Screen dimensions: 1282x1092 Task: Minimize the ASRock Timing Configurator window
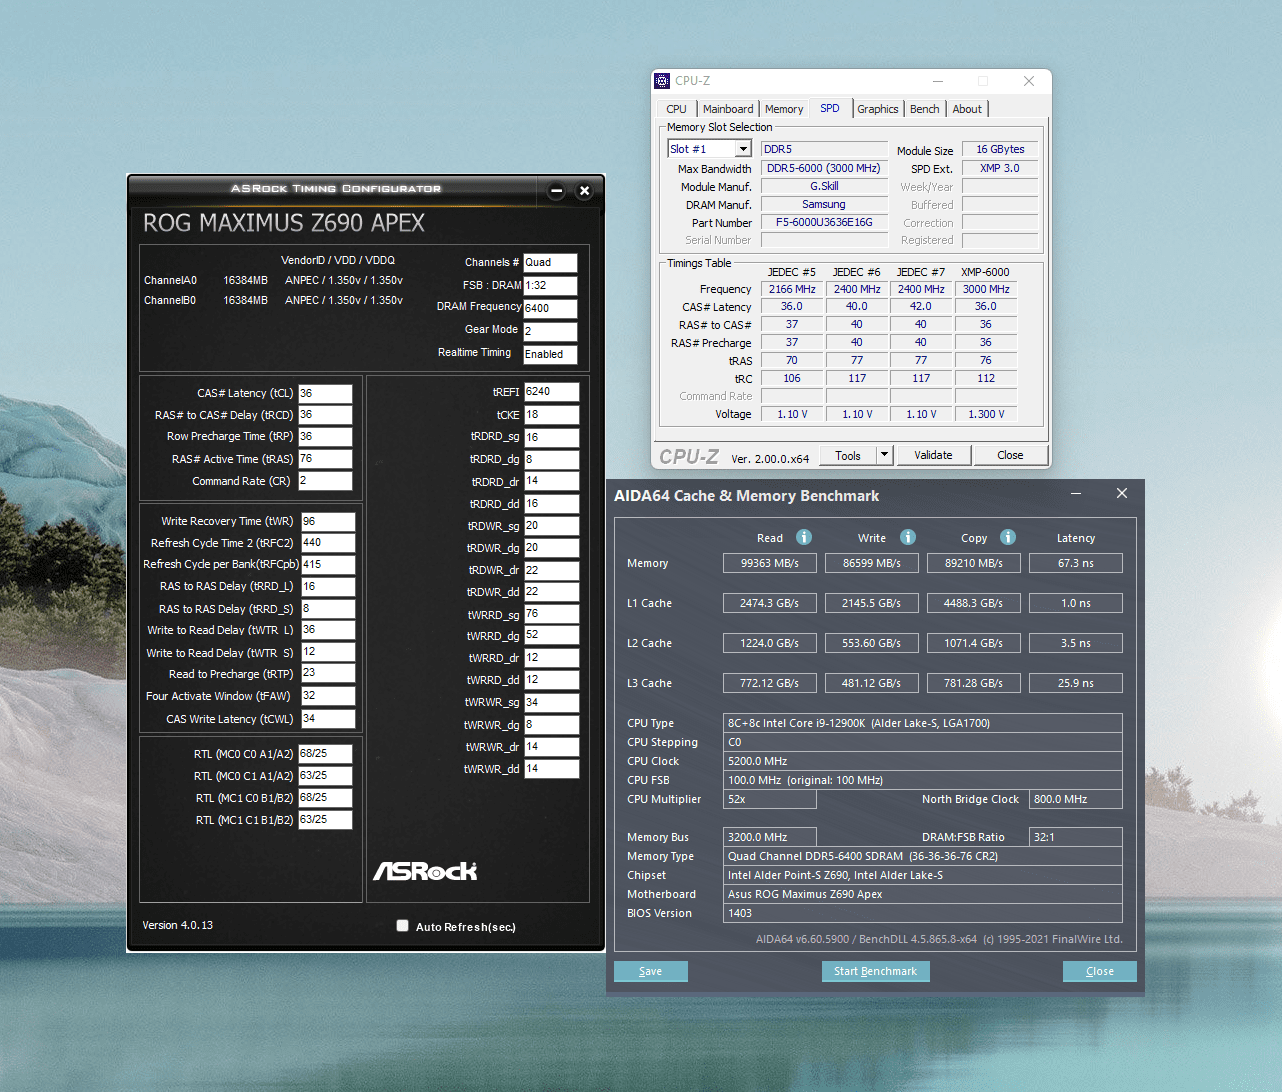557,191
